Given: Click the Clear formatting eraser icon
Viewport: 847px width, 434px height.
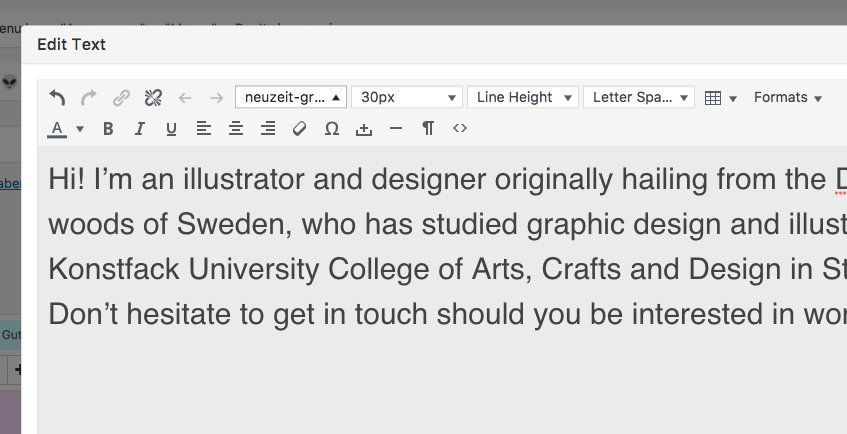Looking at the screenshot, I should point(299,128).
